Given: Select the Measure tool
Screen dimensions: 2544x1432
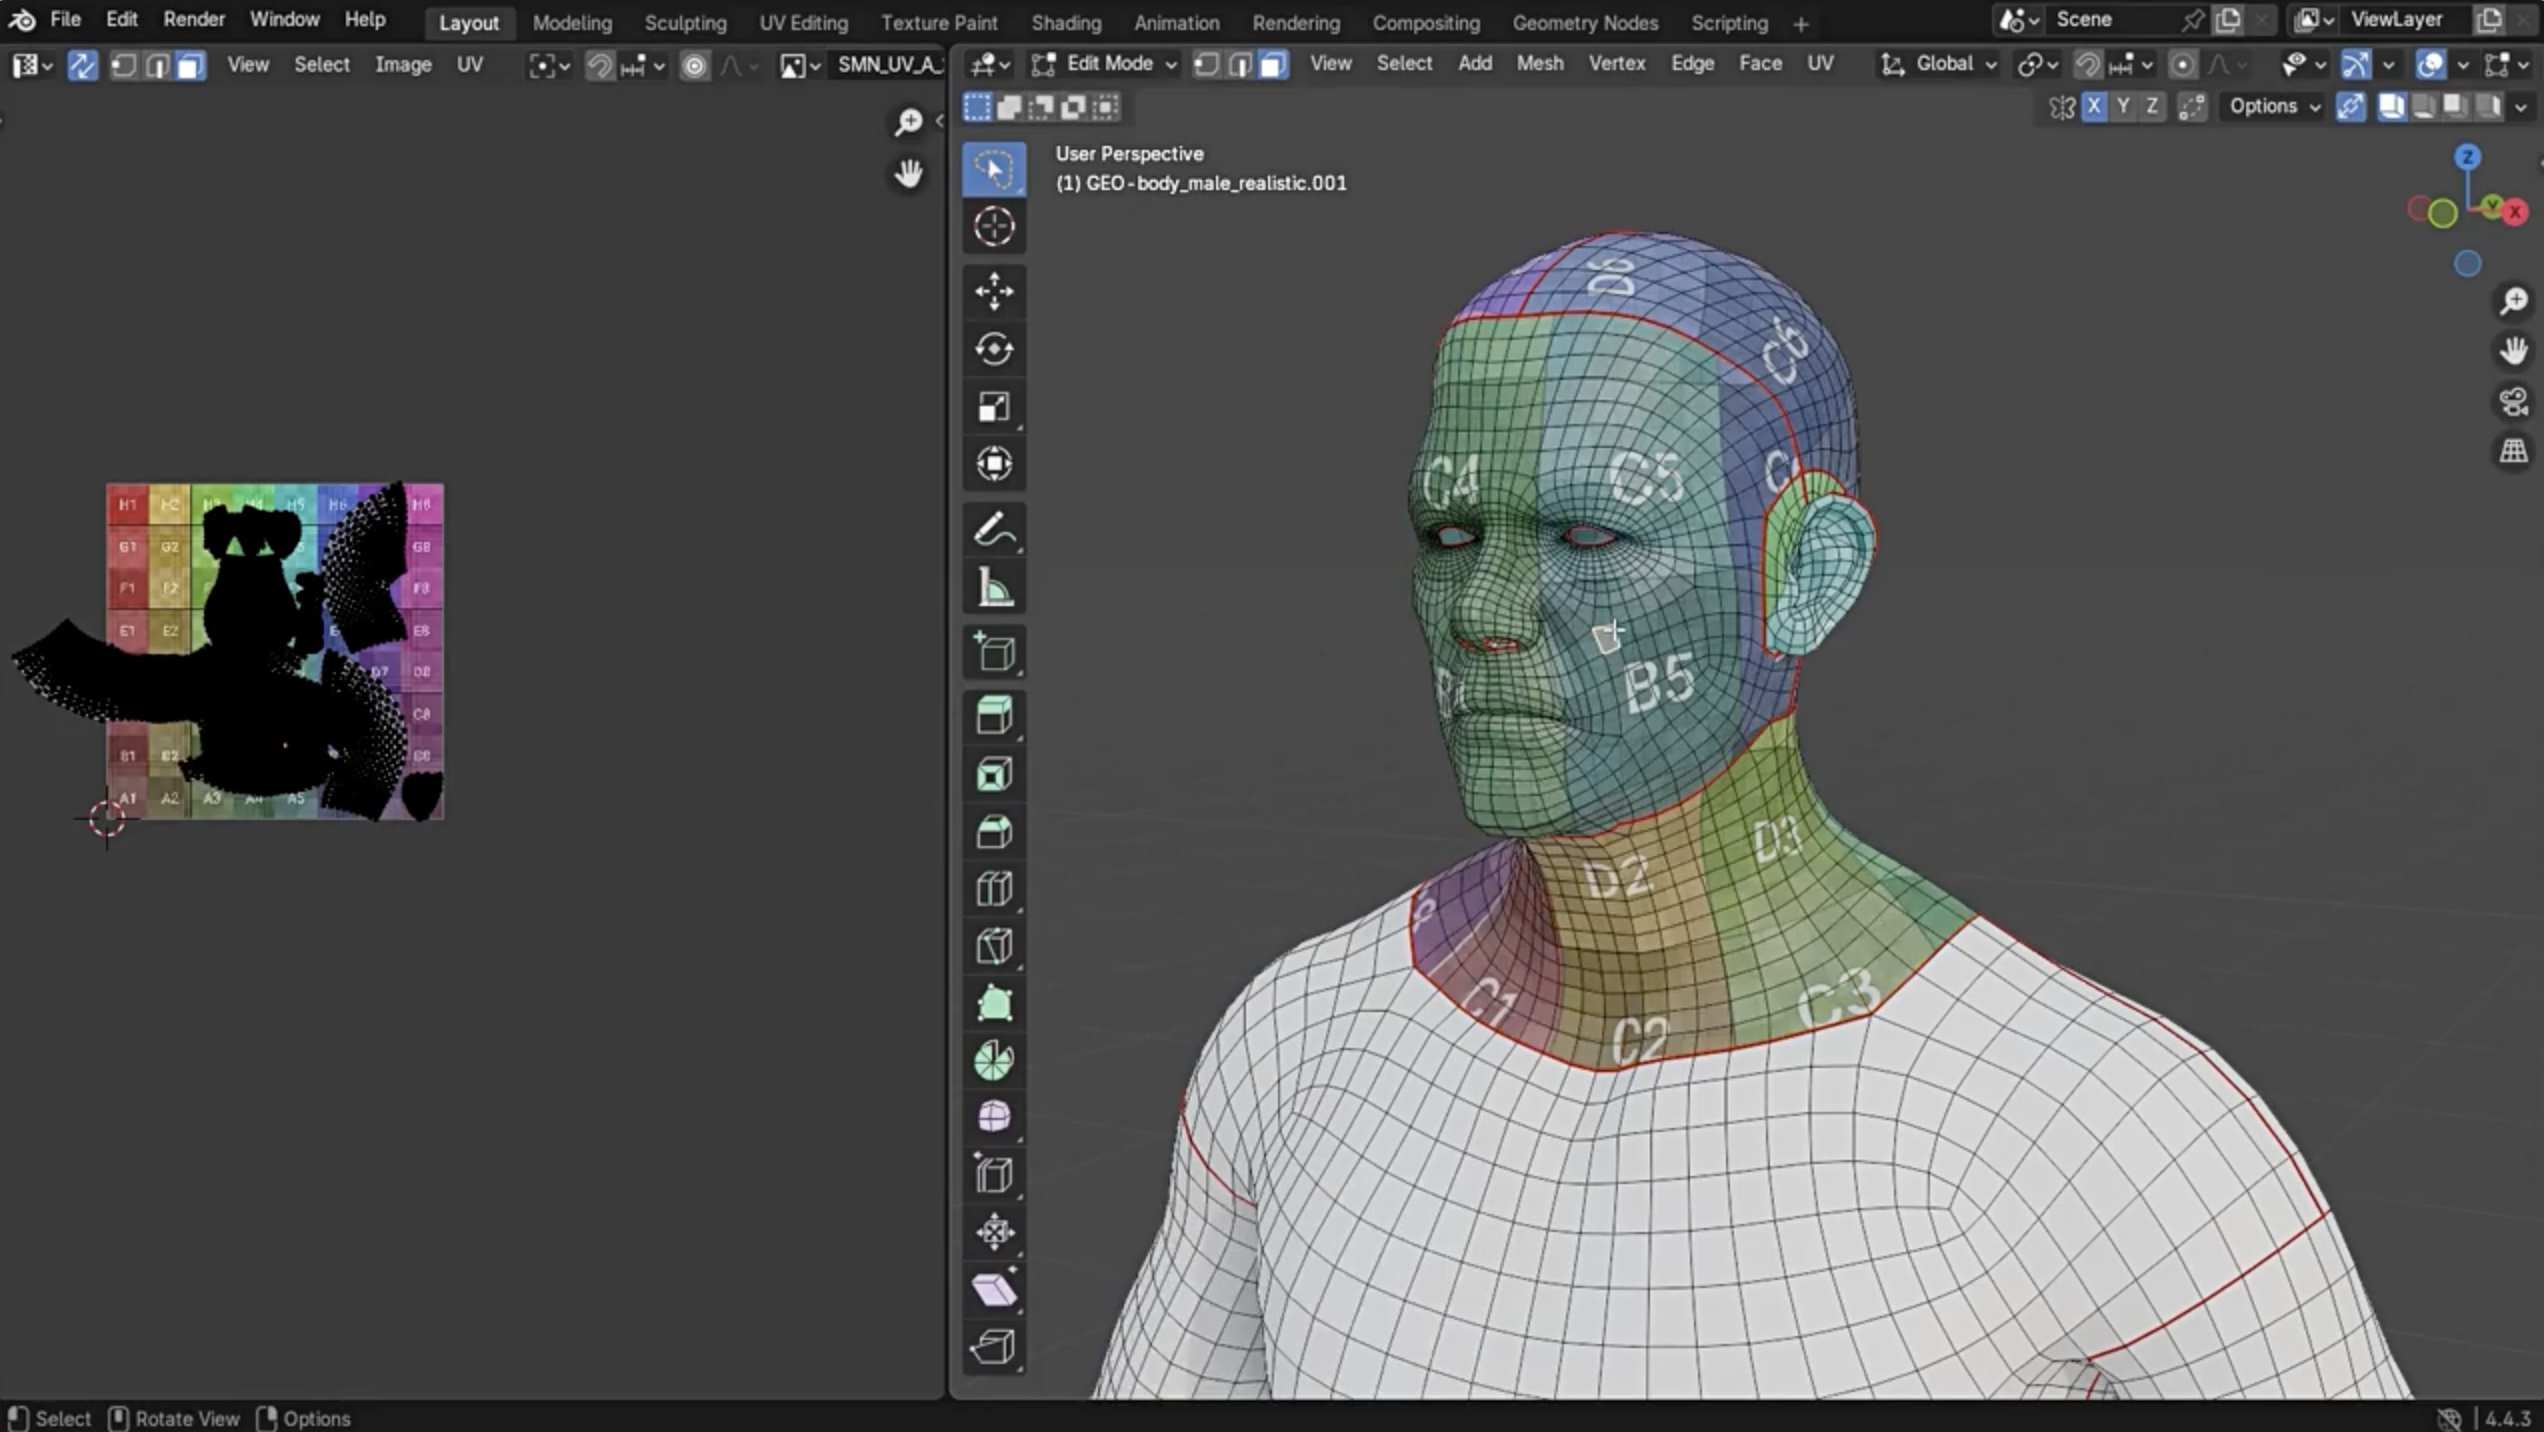Looking at the screenshot, I should pos(993,587).
